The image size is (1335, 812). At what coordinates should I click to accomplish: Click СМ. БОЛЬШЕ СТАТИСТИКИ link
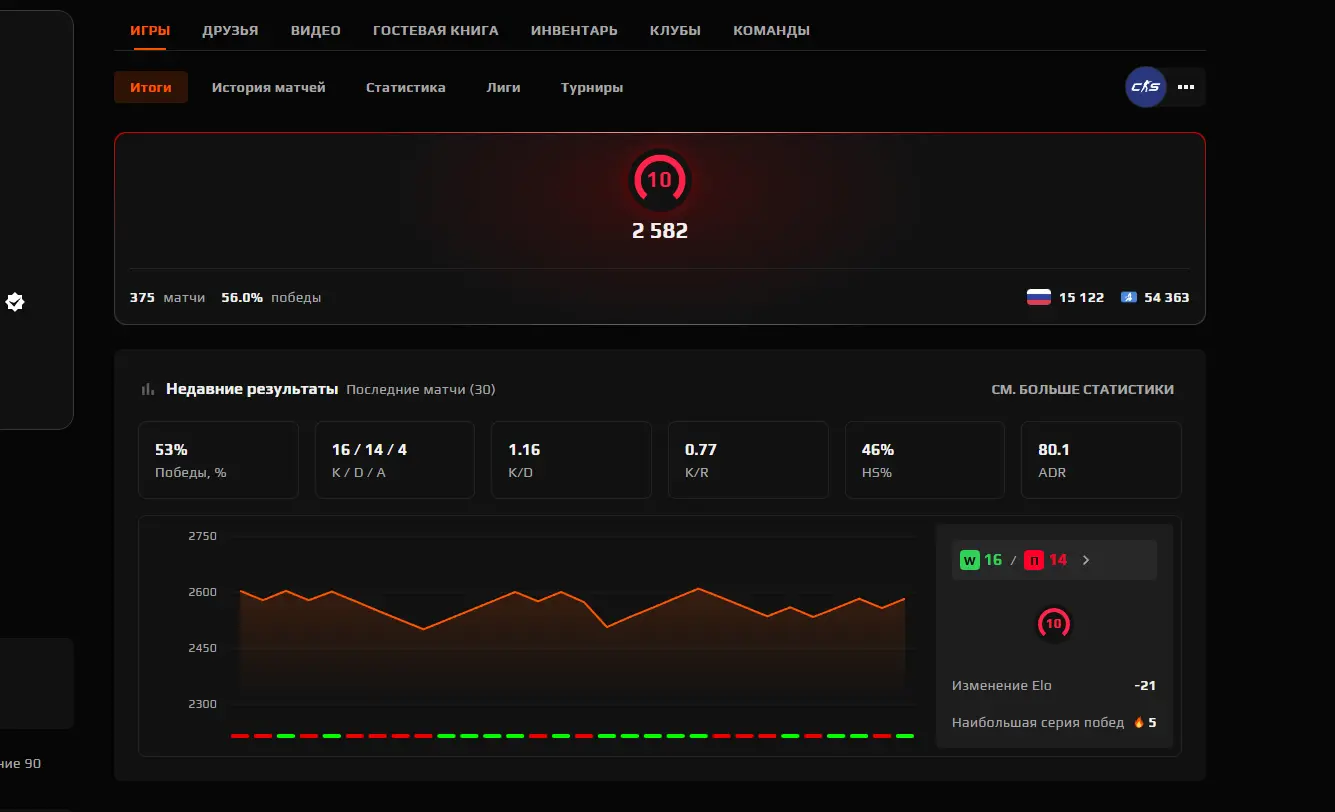[1082, 389]
